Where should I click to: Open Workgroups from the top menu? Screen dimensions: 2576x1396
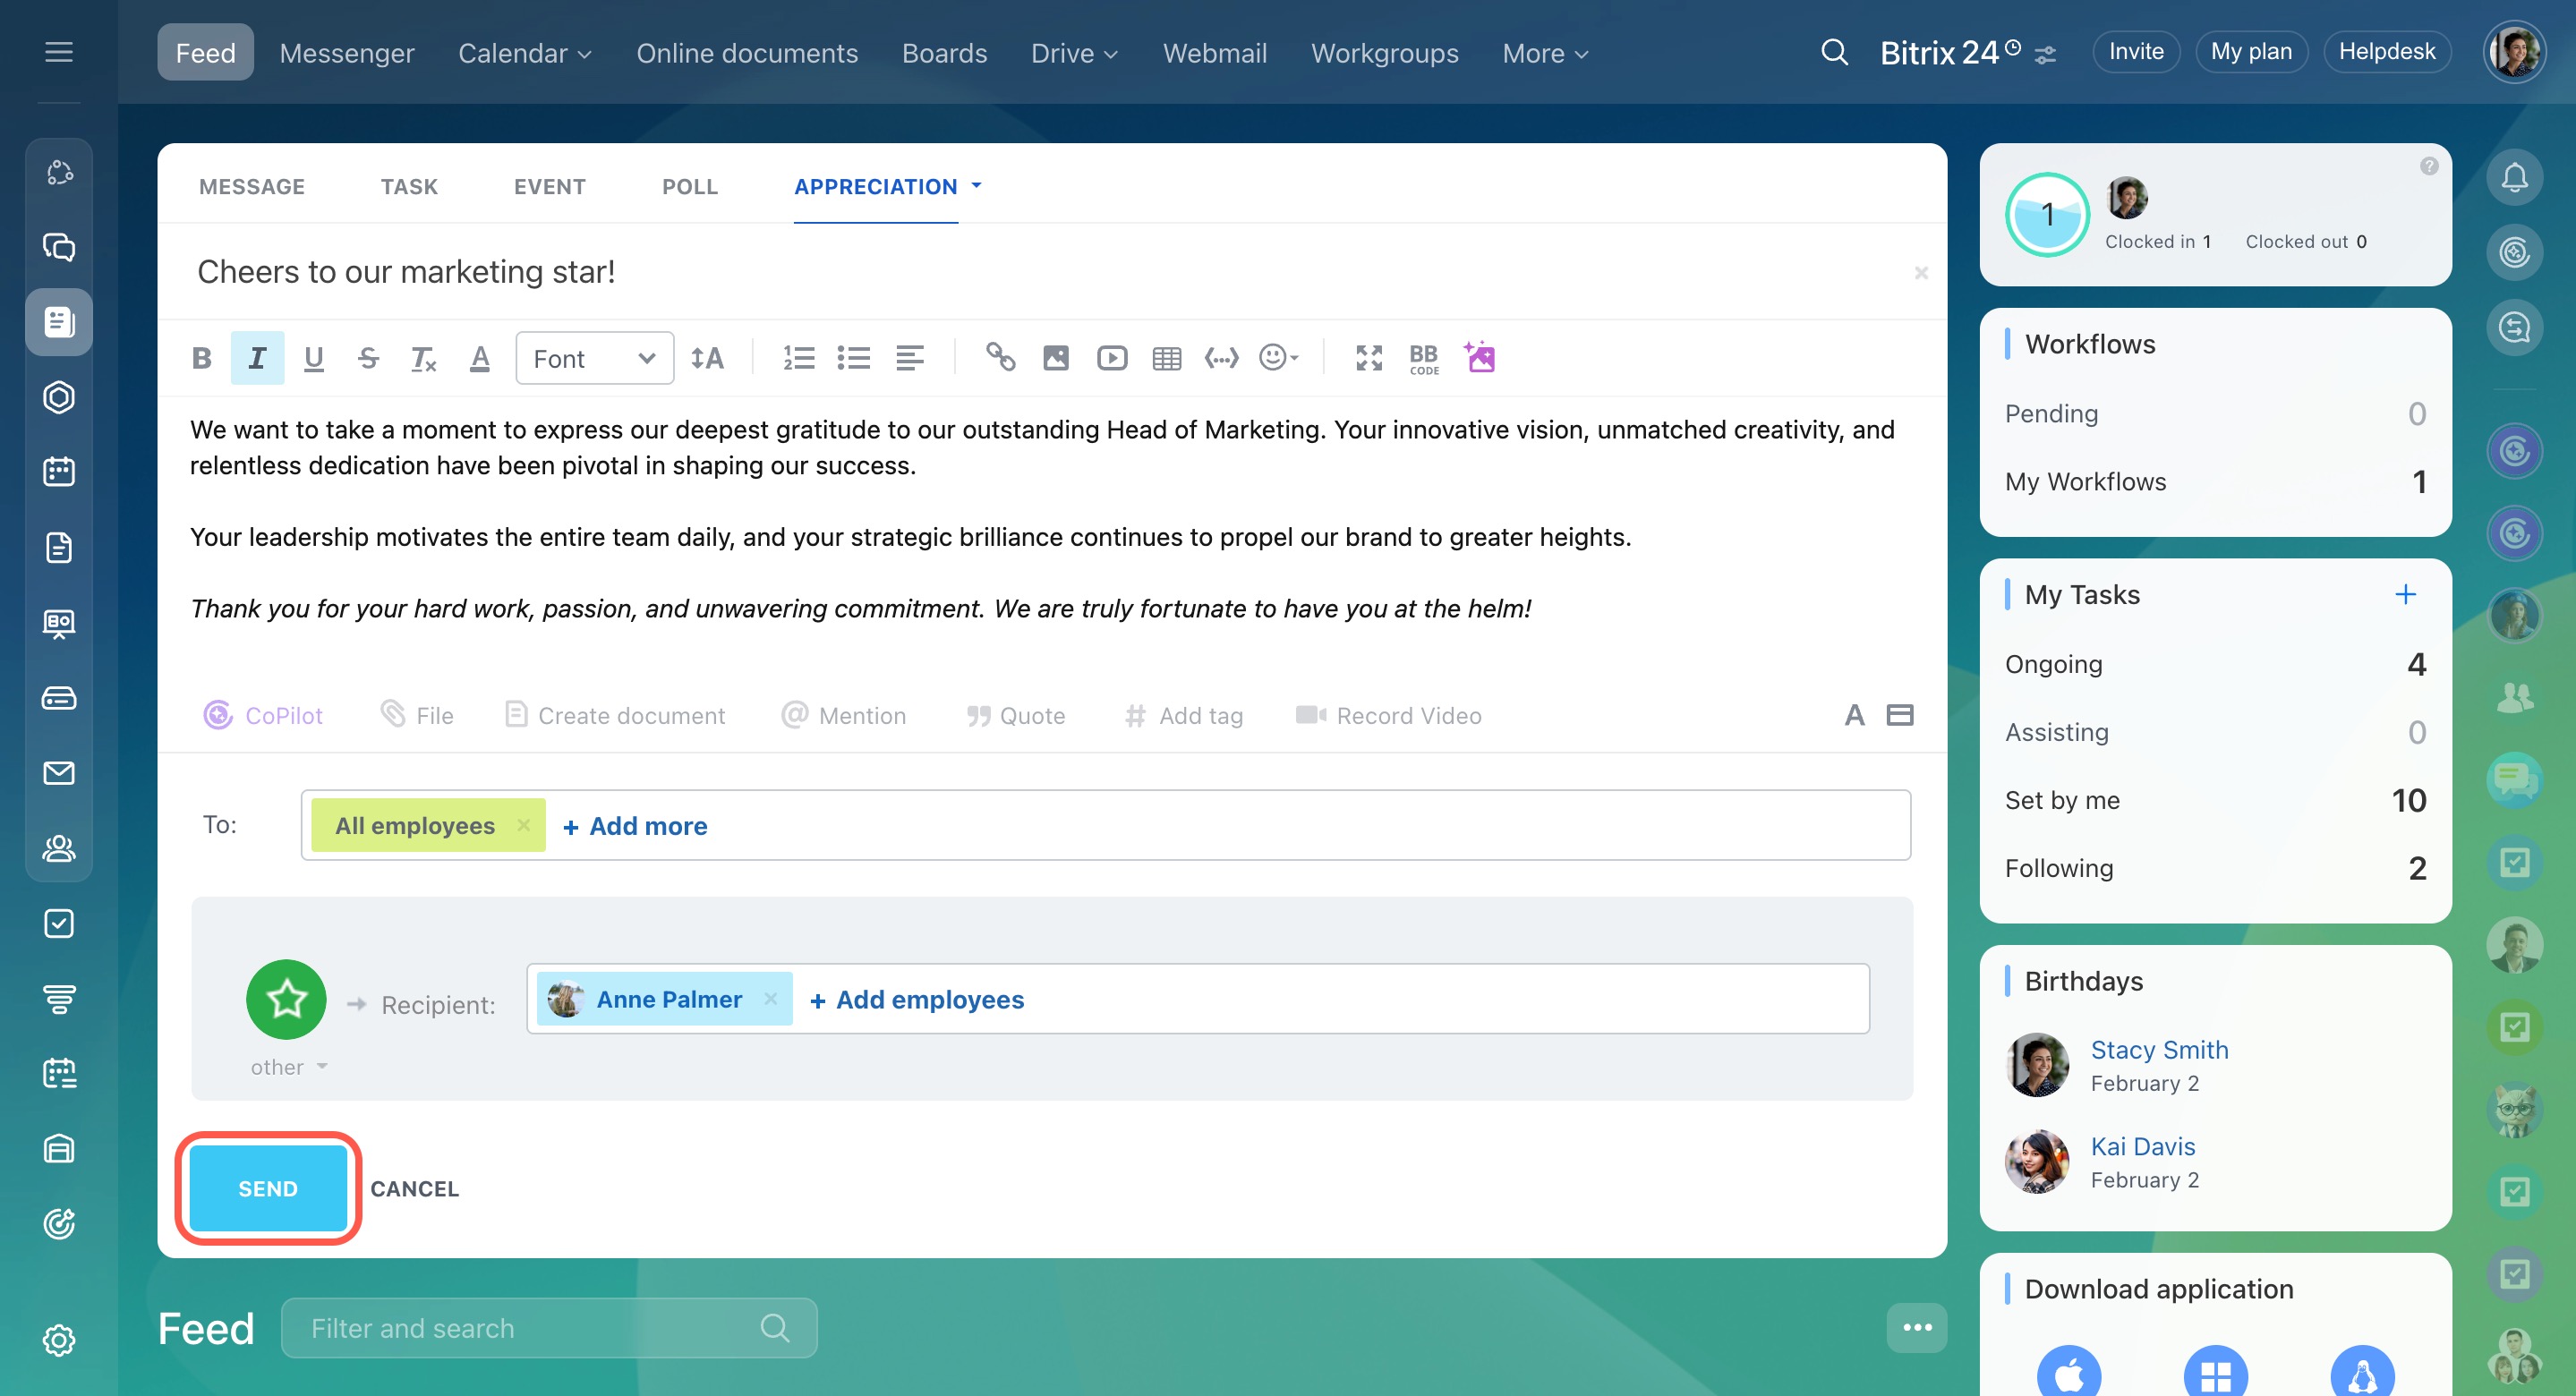pos(1384,53)
